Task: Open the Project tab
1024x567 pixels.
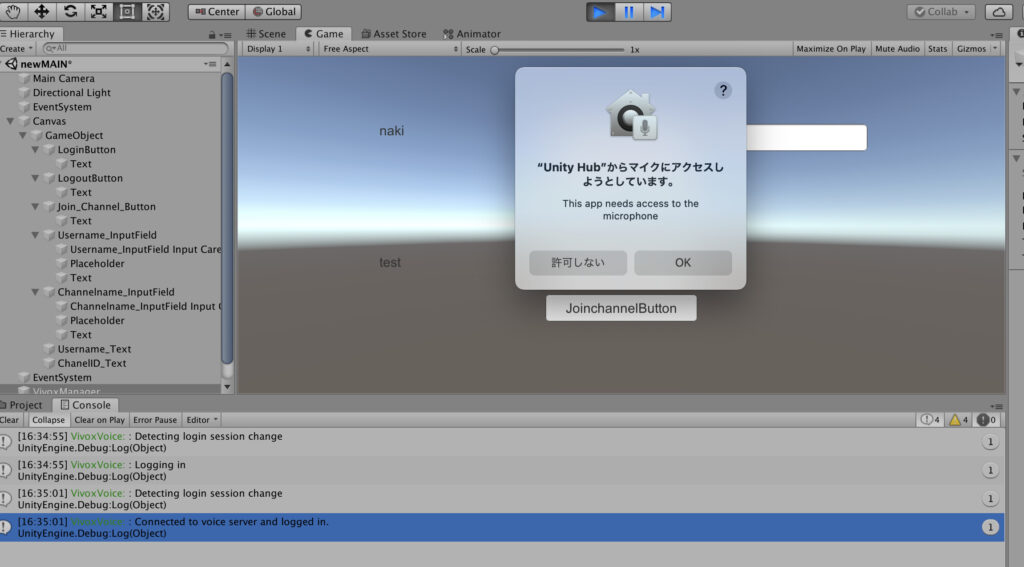Action: pyautogui.click(x=23, y=405)
